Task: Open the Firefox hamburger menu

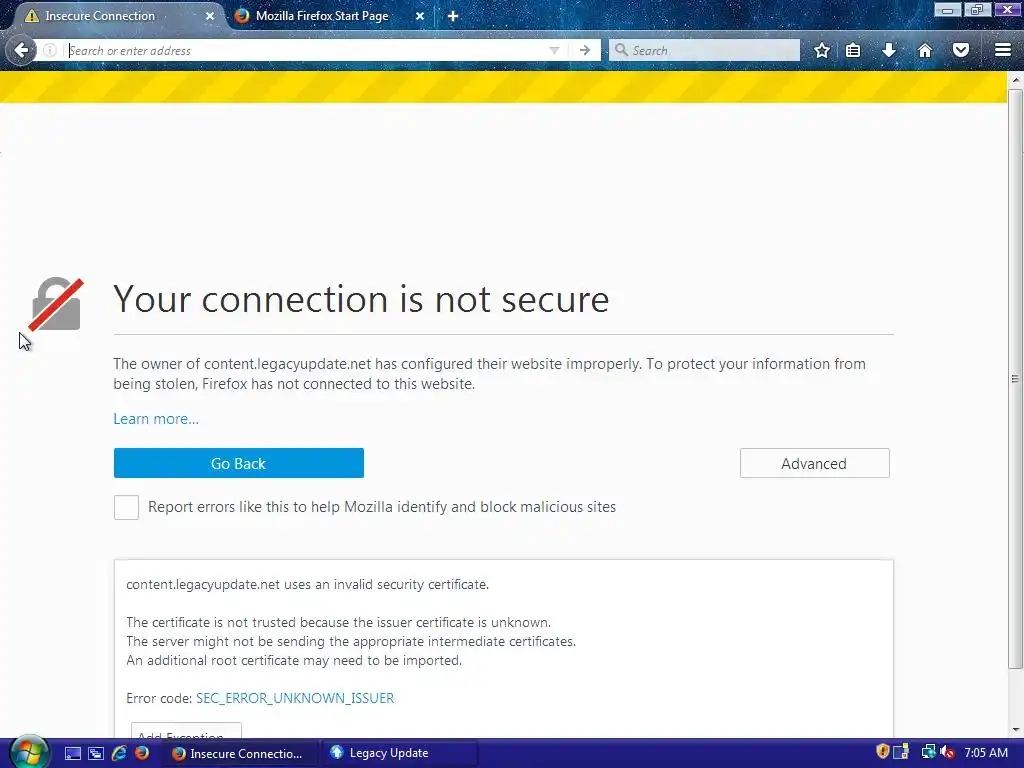Action: point(1003,50)
